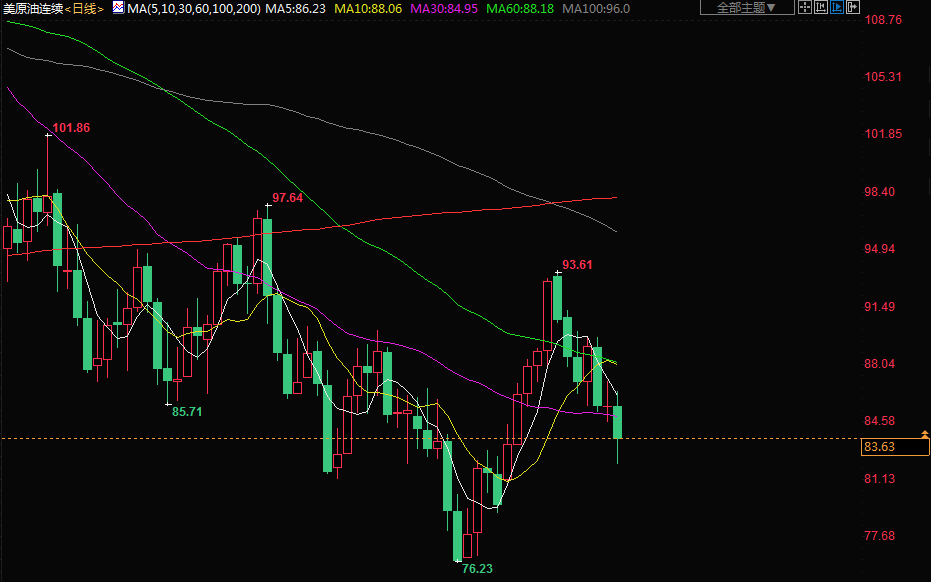Click the 101.86 high price marker
The height and width of the screenshot is (582, 931).
pos(71,128)
